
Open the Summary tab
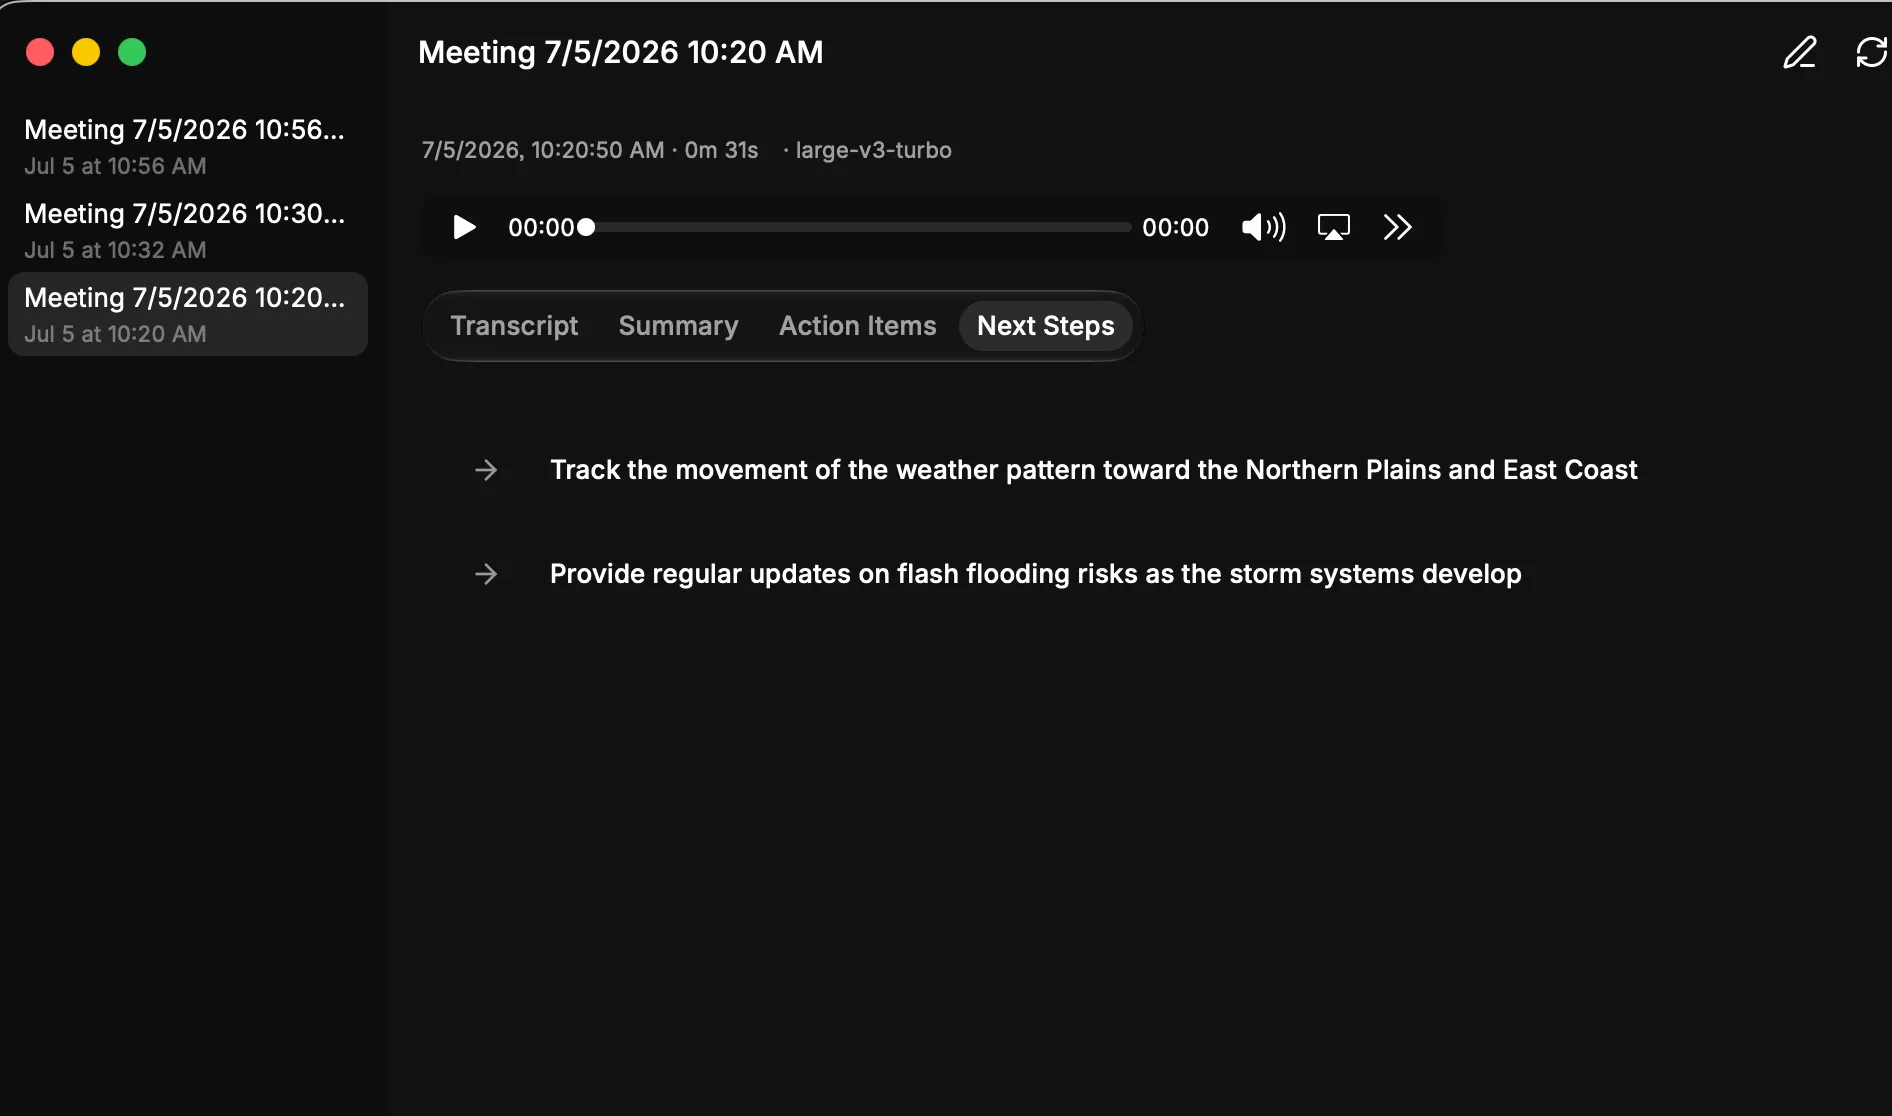678,326
